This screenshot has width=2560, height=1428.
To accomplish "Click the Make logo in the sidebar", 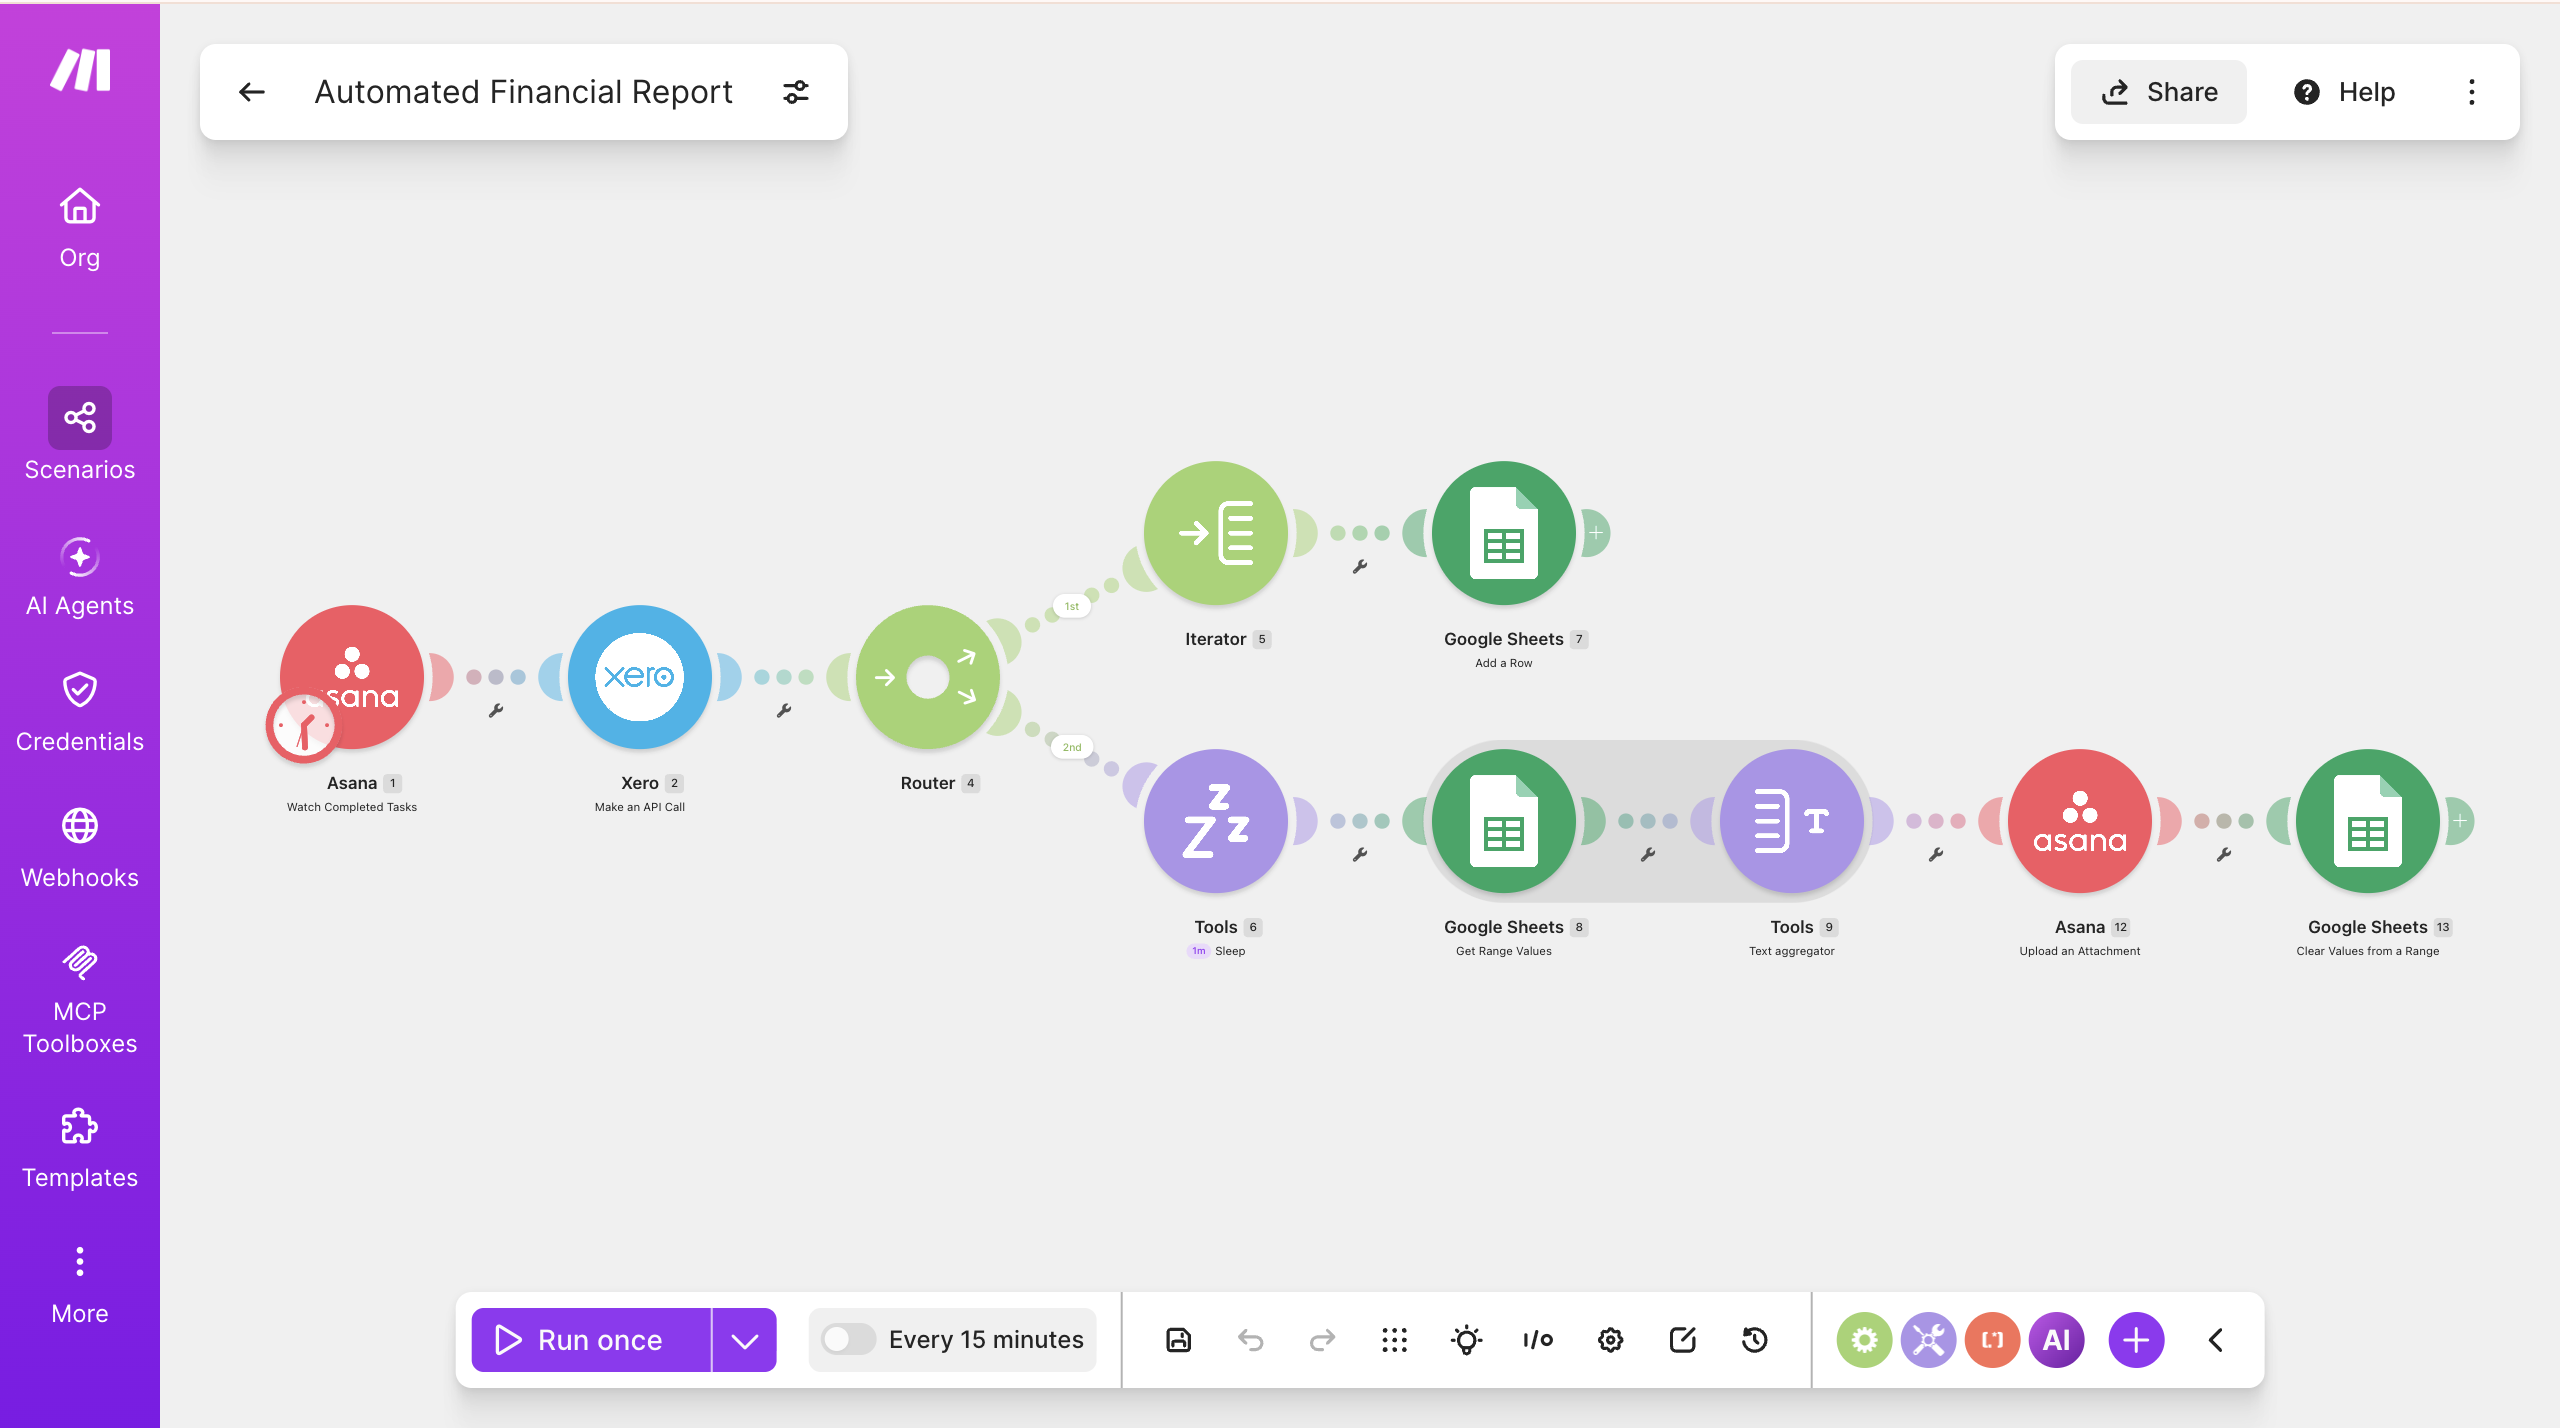I will 80,70.
